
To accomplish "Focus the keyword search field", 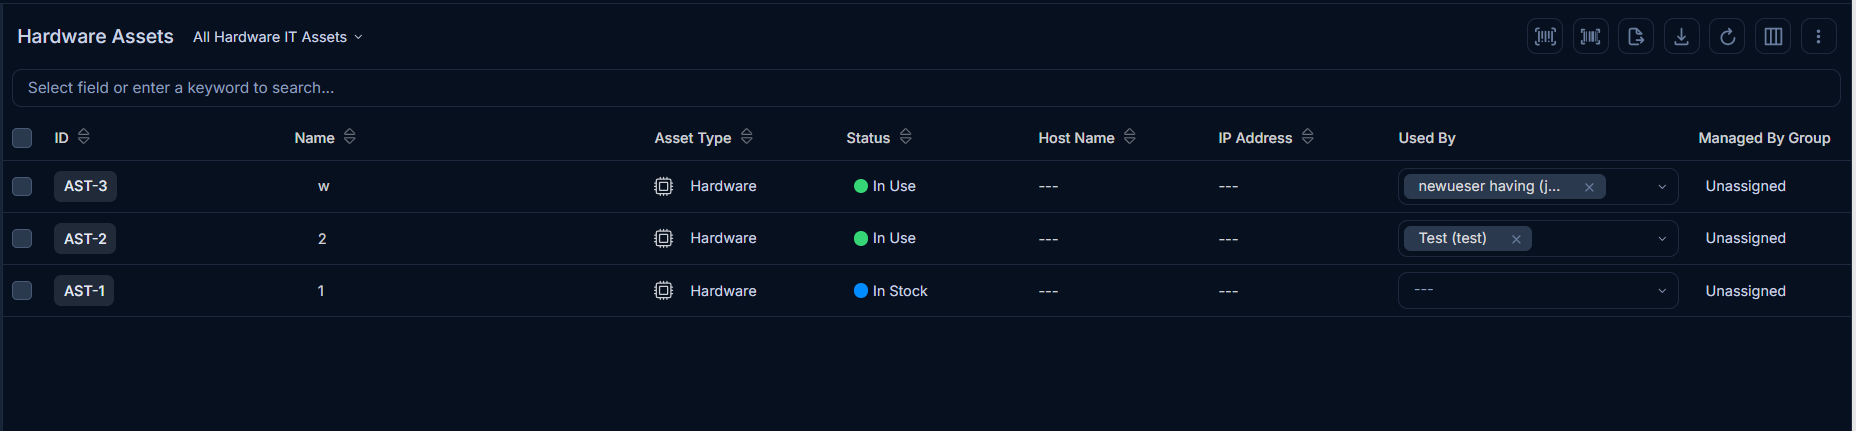I will coord(926,88).
